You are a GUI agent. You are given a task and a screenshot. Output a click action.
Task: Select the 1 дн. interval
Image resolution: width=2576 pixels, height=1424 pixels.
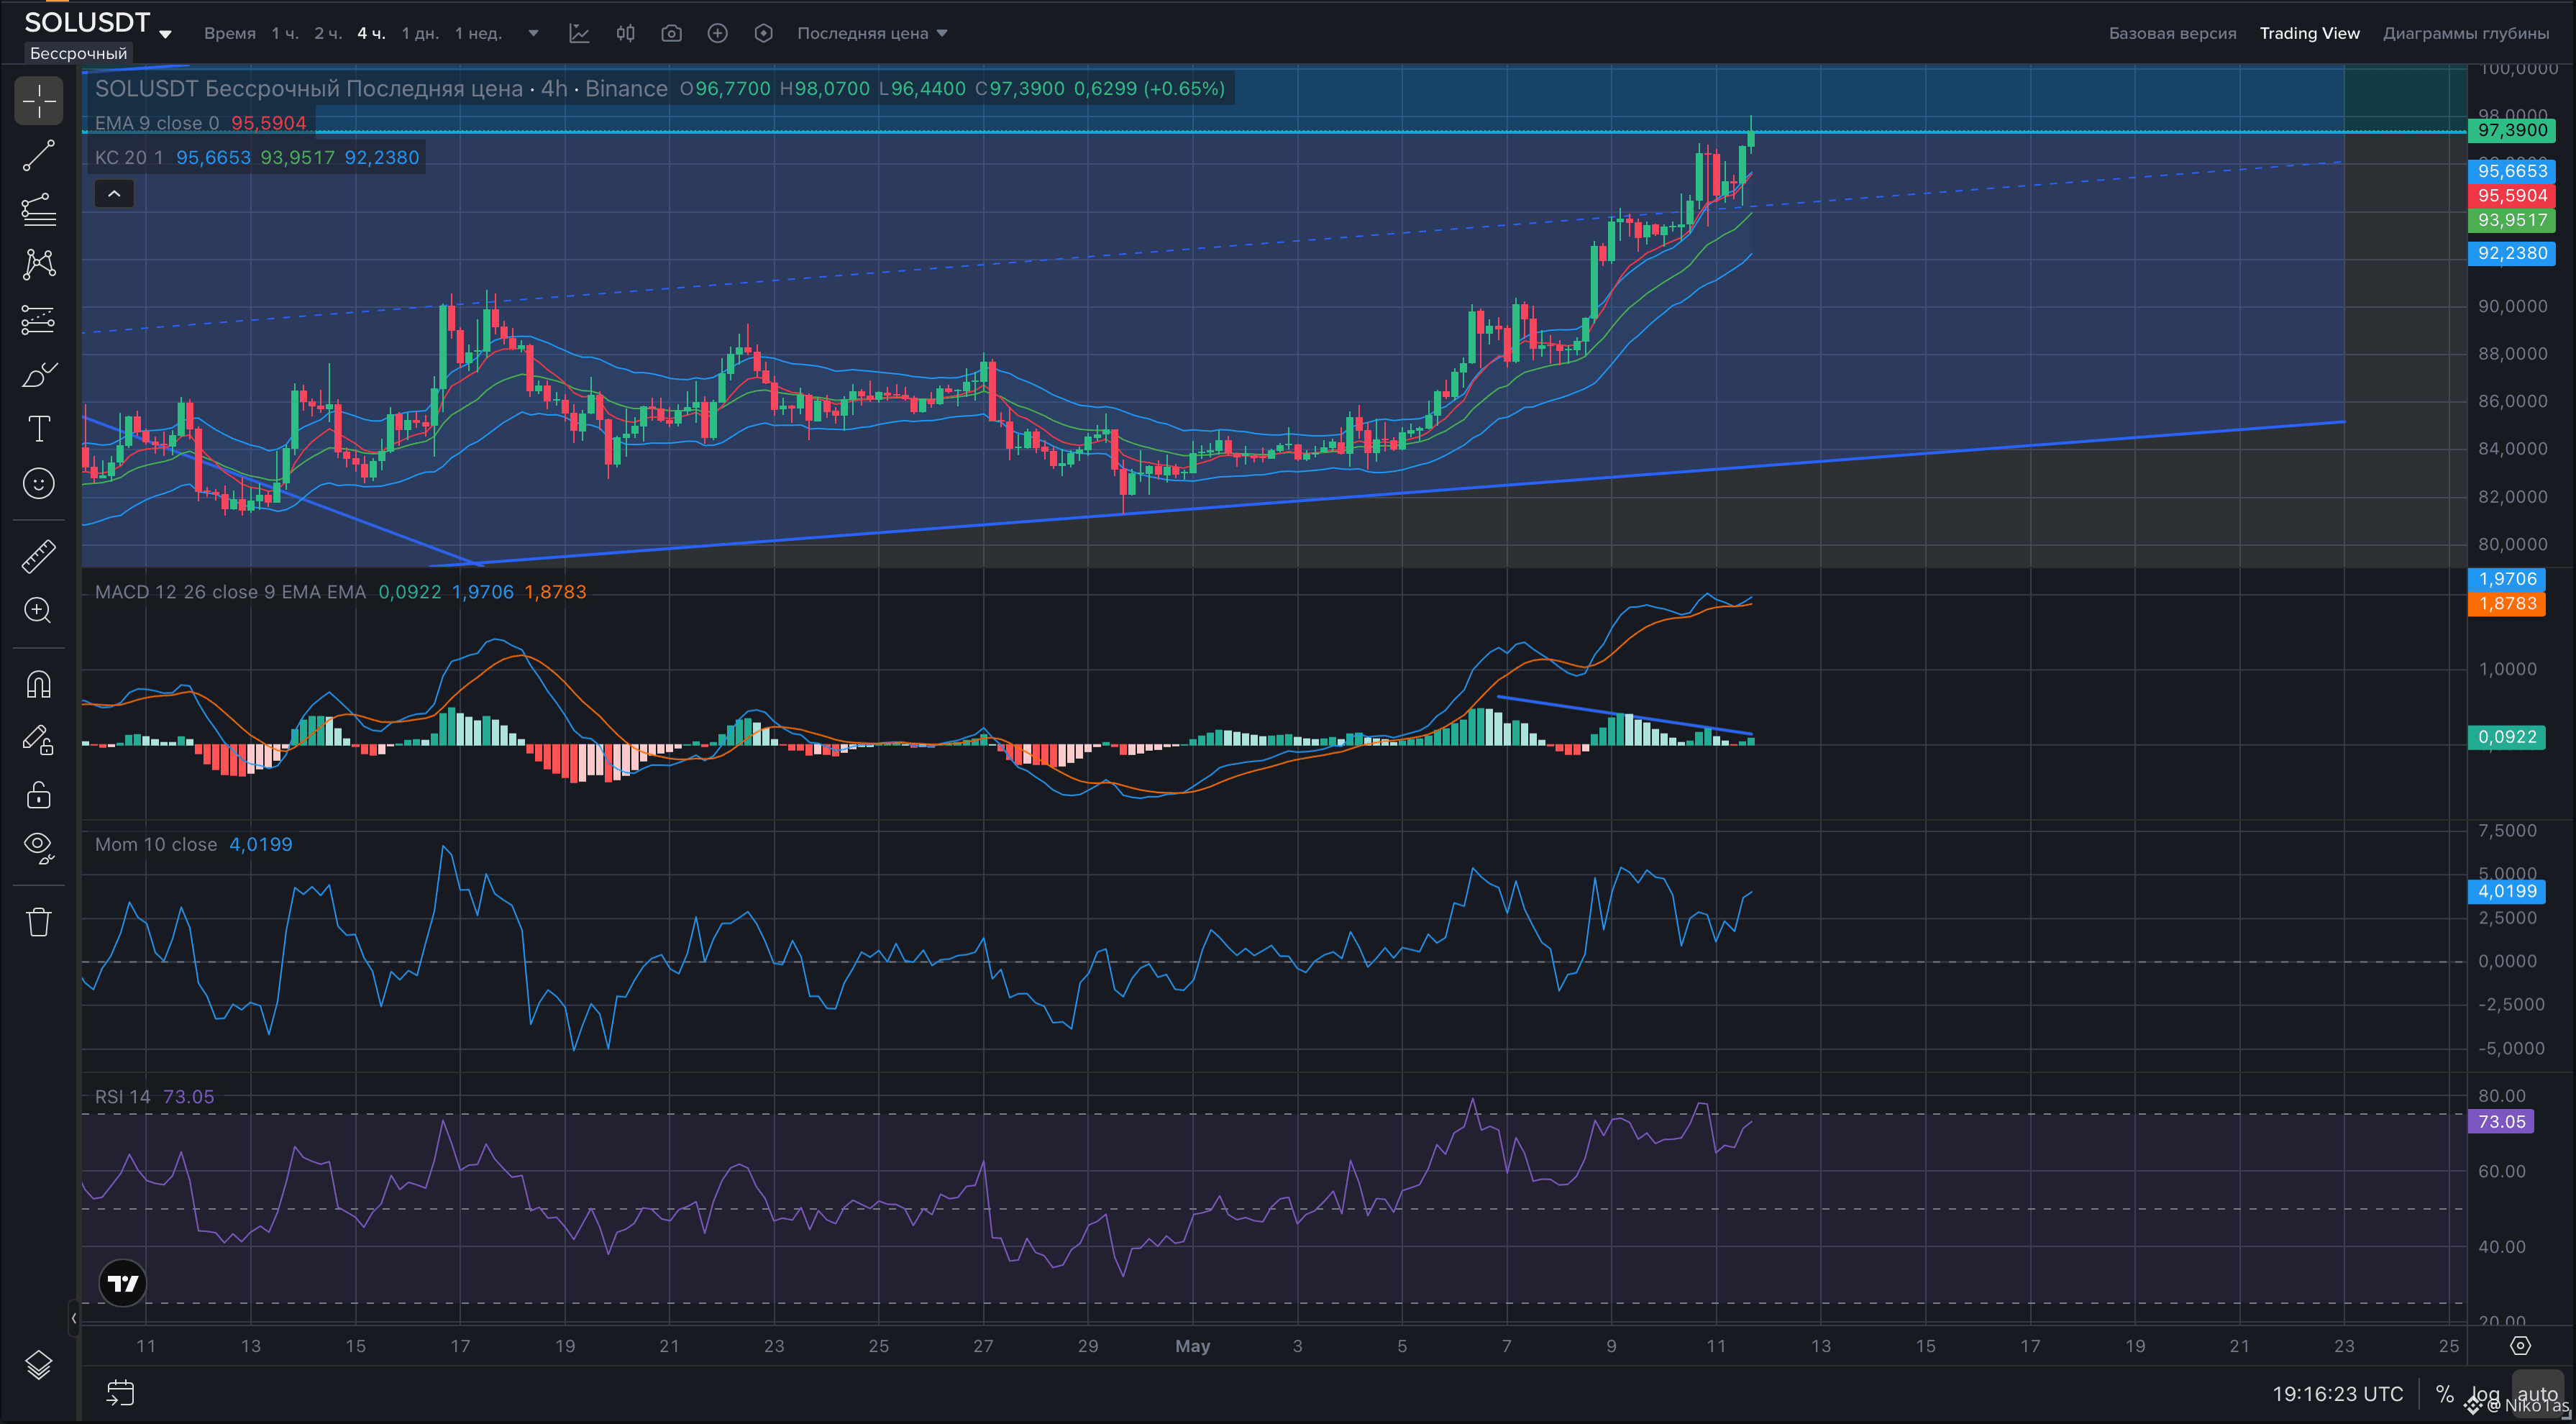pos(420,33)
